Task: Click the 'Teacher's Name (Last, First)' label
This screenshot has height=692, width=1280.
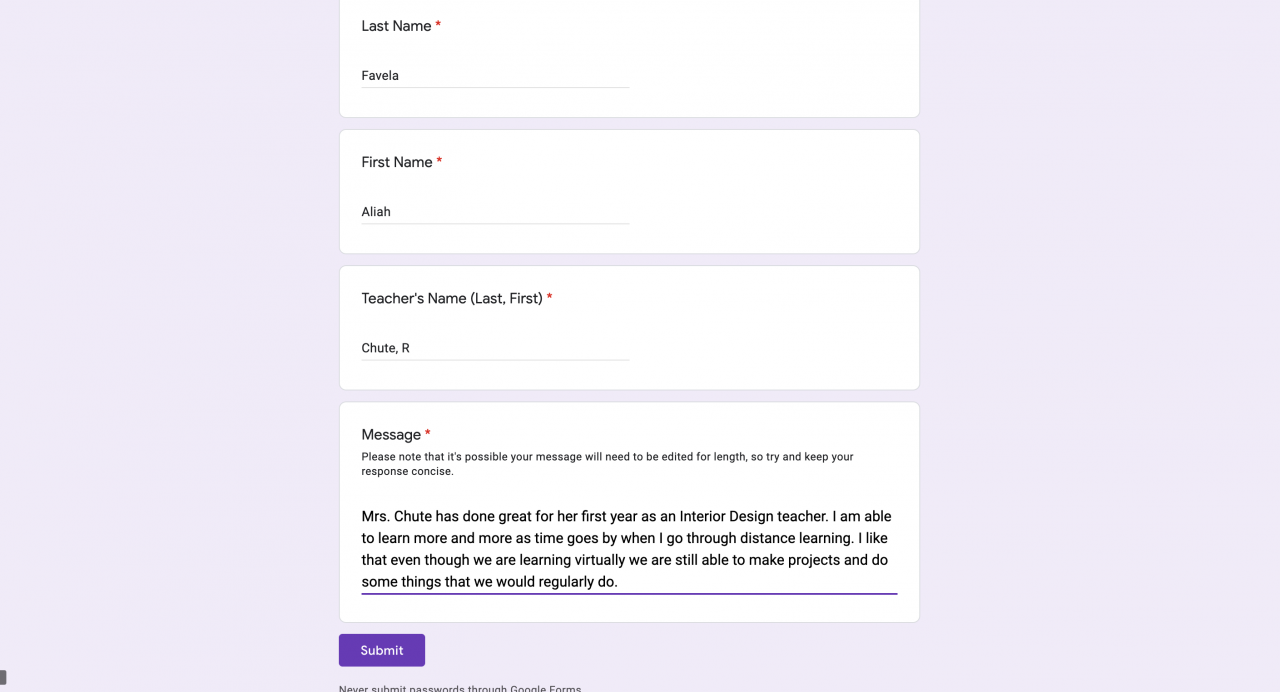Action: (x=451, y=298)
